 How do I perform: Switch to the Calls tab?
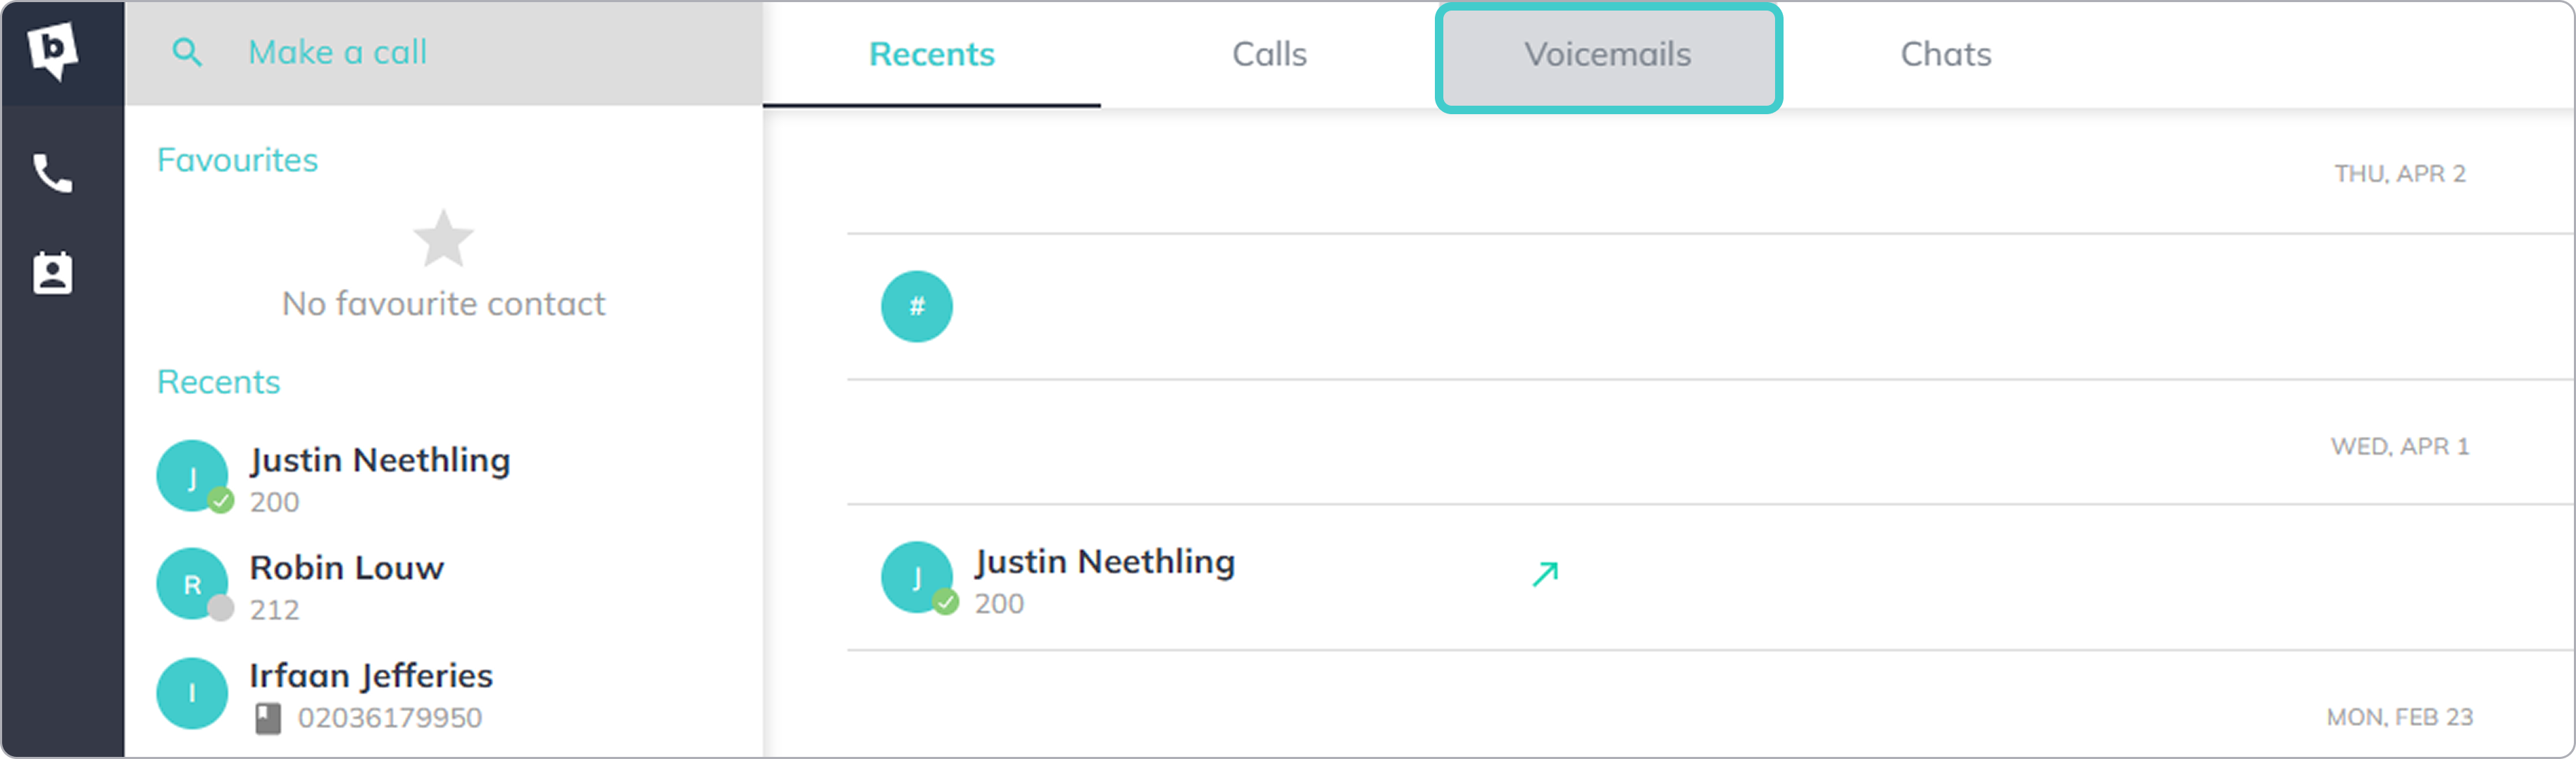pyautogui.click(x=1269, y=54)
